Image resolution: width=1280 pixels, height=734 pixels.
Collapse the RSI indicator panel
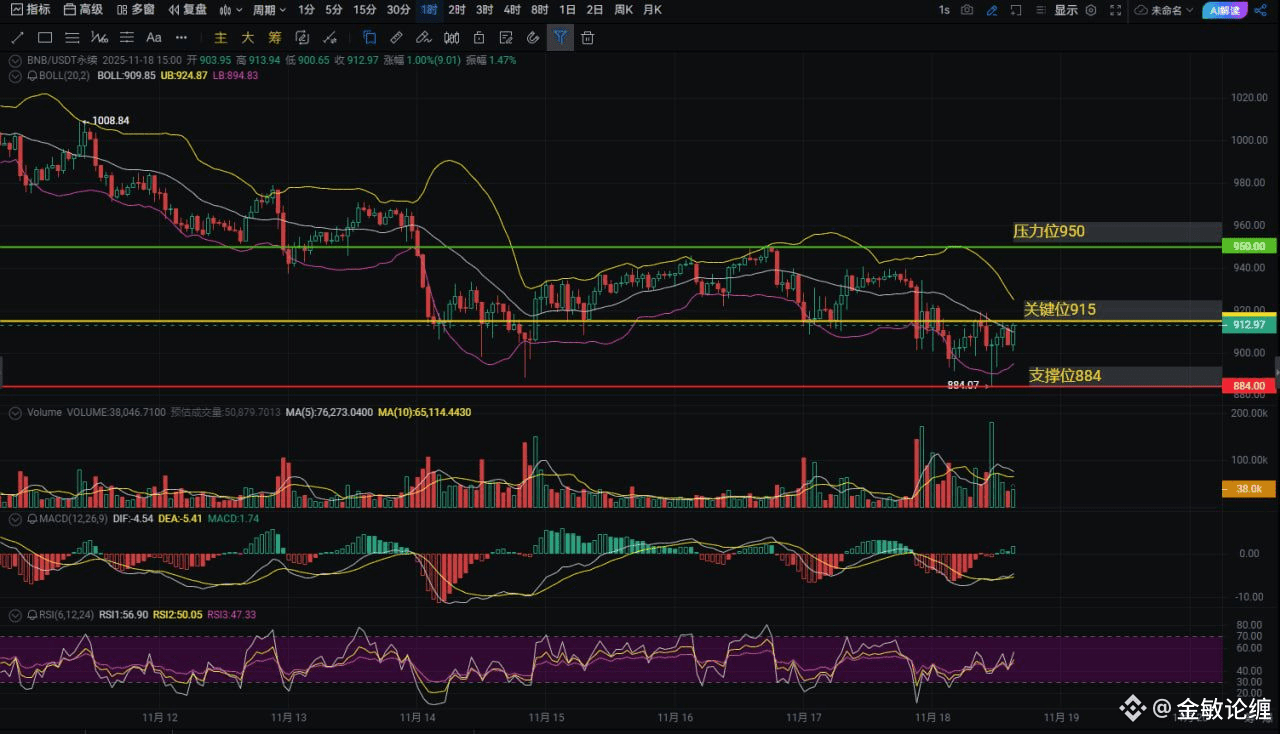[x=14, y=615]
